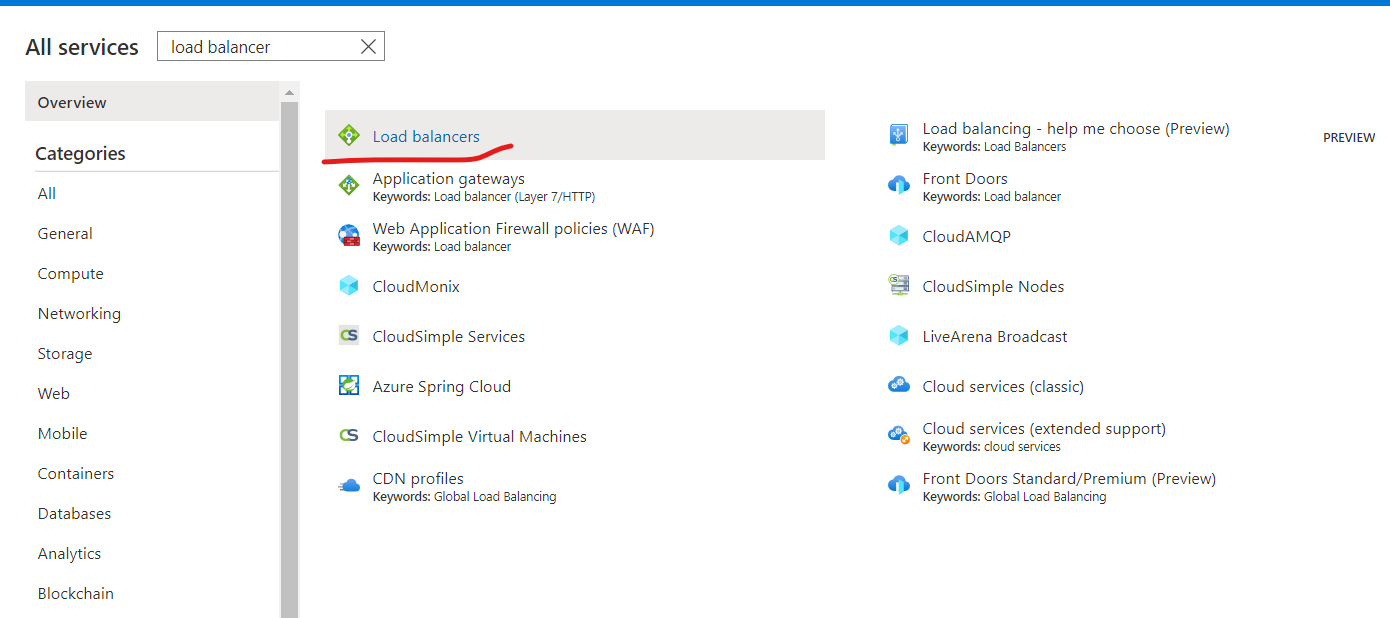
Task: Select the Databases category
Action: pos(74,513)
